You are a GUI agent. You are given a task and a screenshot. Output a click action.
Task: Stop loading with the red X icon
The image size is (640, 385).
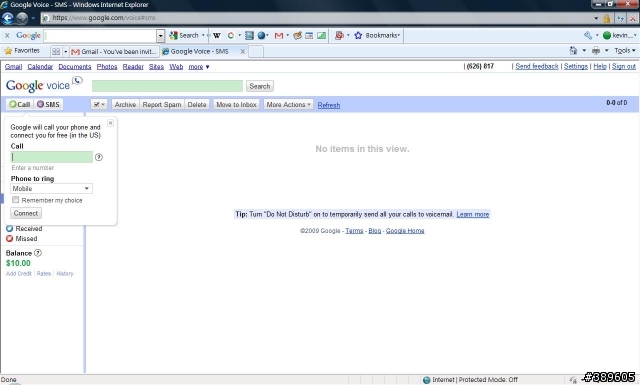[634, 18]
